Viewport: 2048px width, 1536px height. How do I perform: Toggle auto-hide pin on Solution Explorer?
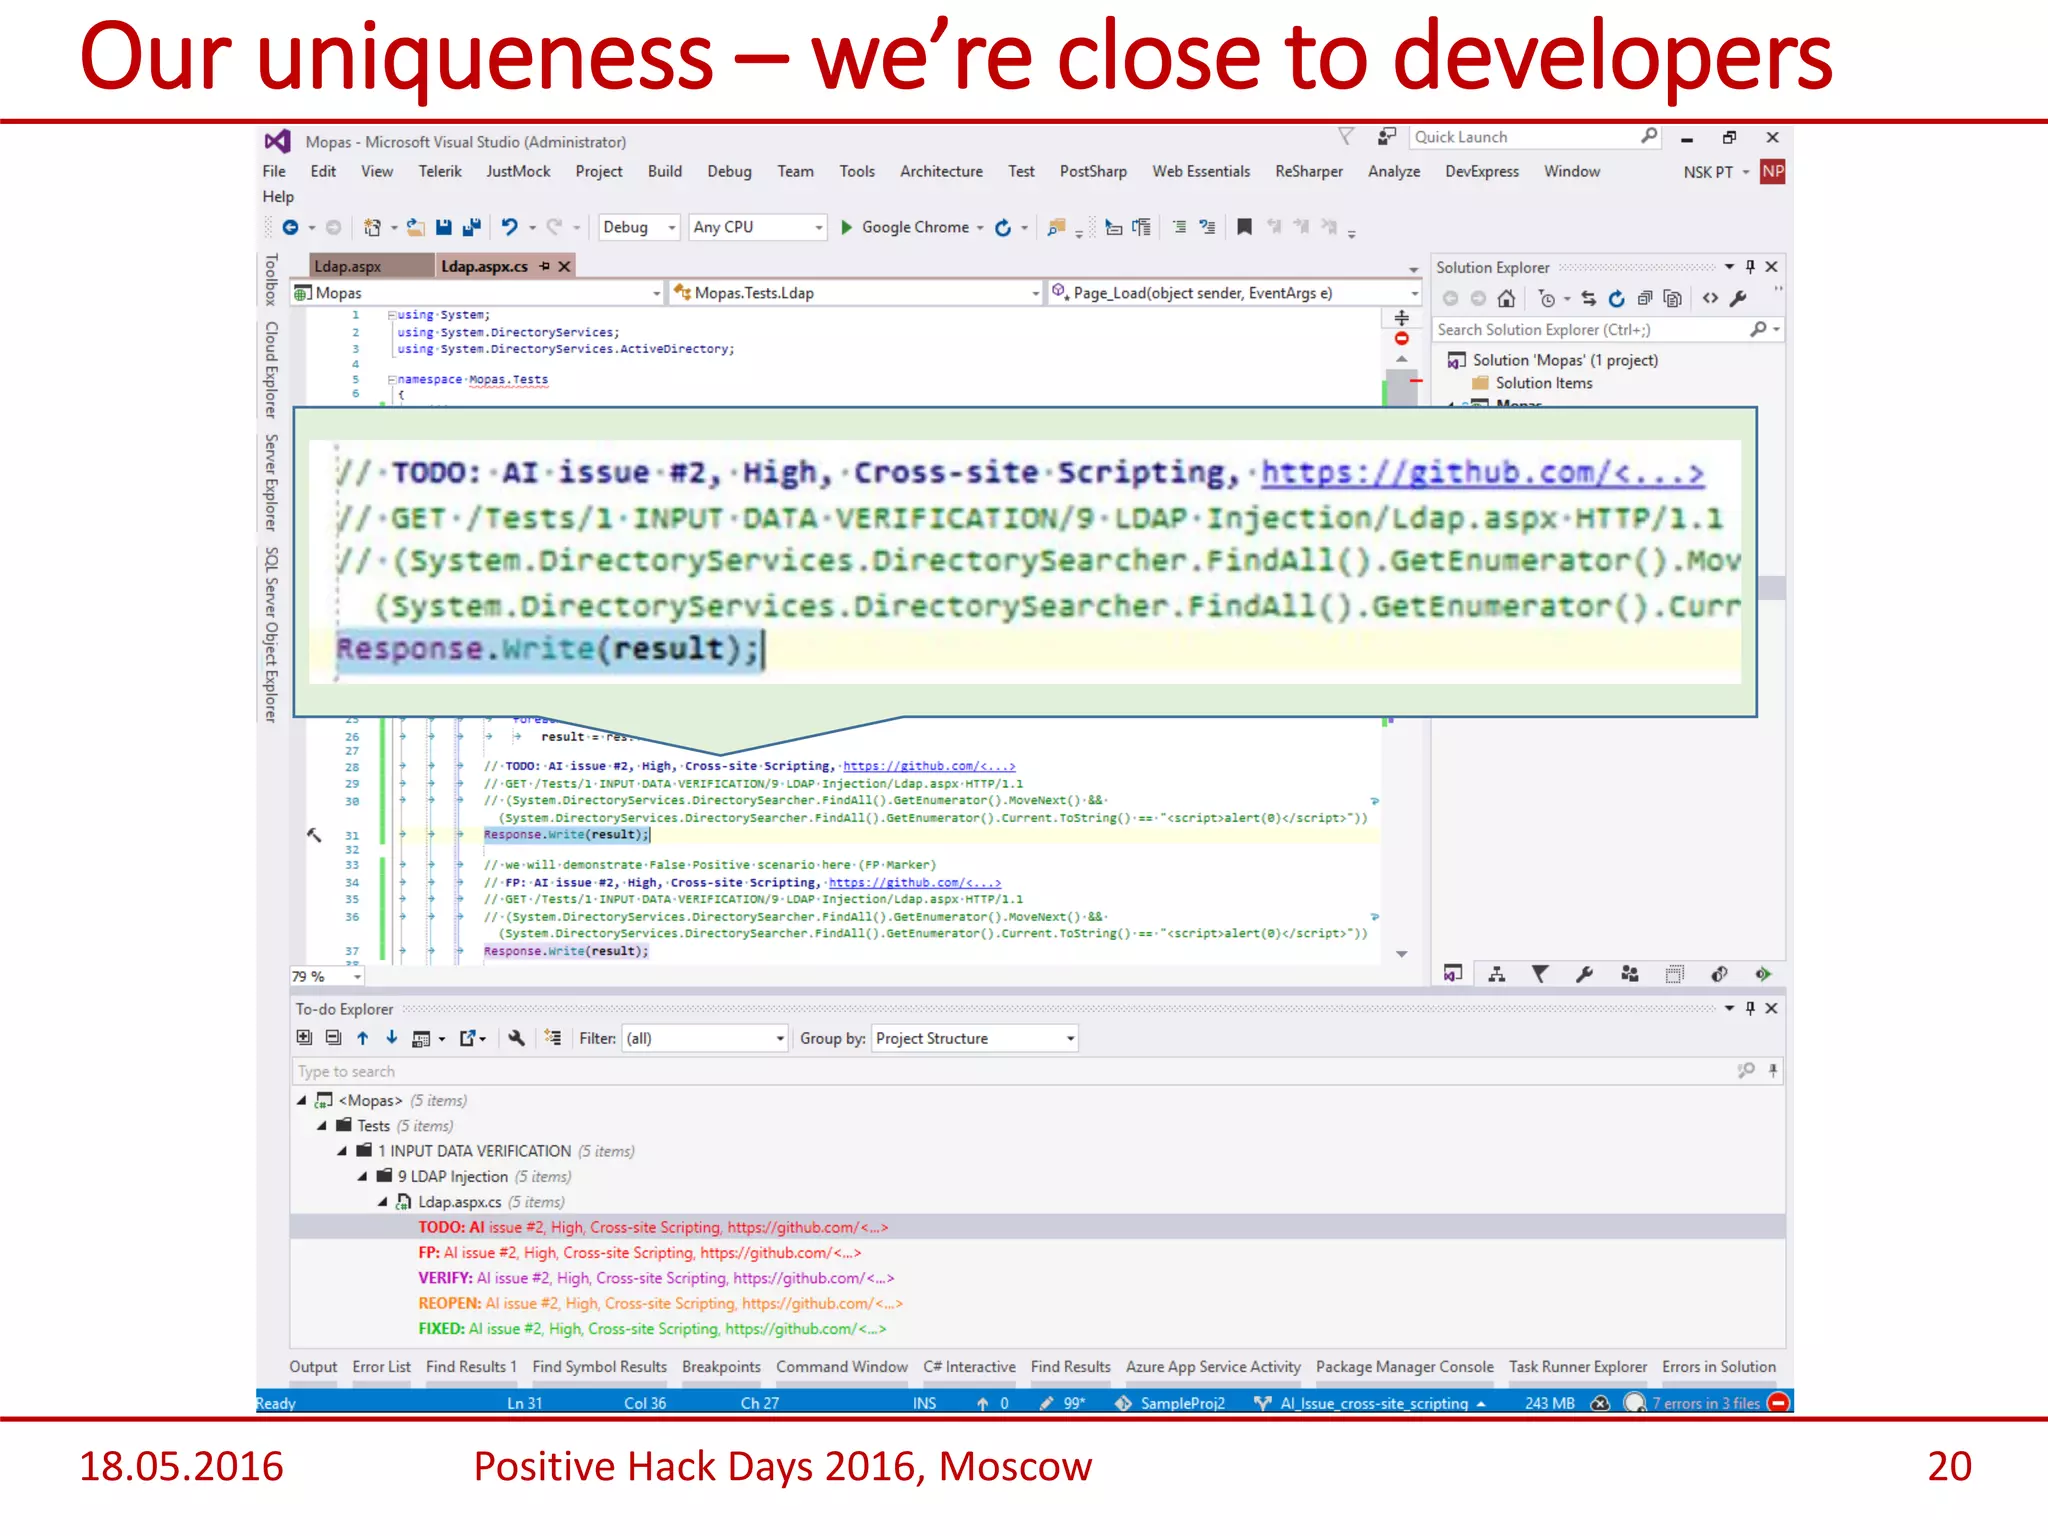[1750, 267]
